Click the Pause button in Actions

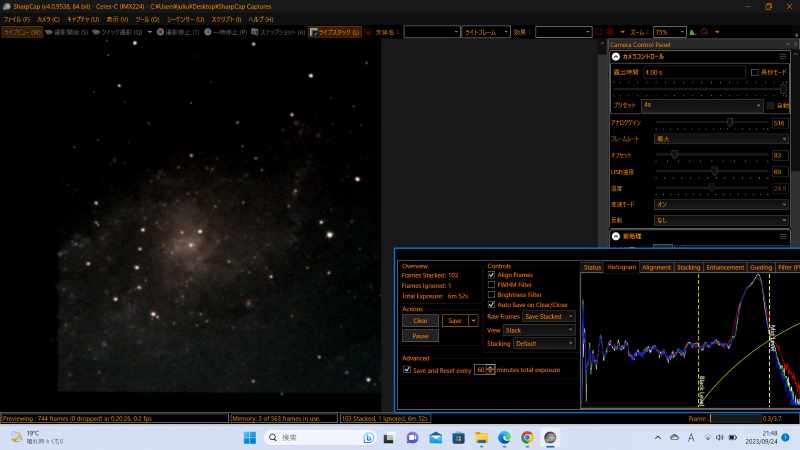click(420, 336)
